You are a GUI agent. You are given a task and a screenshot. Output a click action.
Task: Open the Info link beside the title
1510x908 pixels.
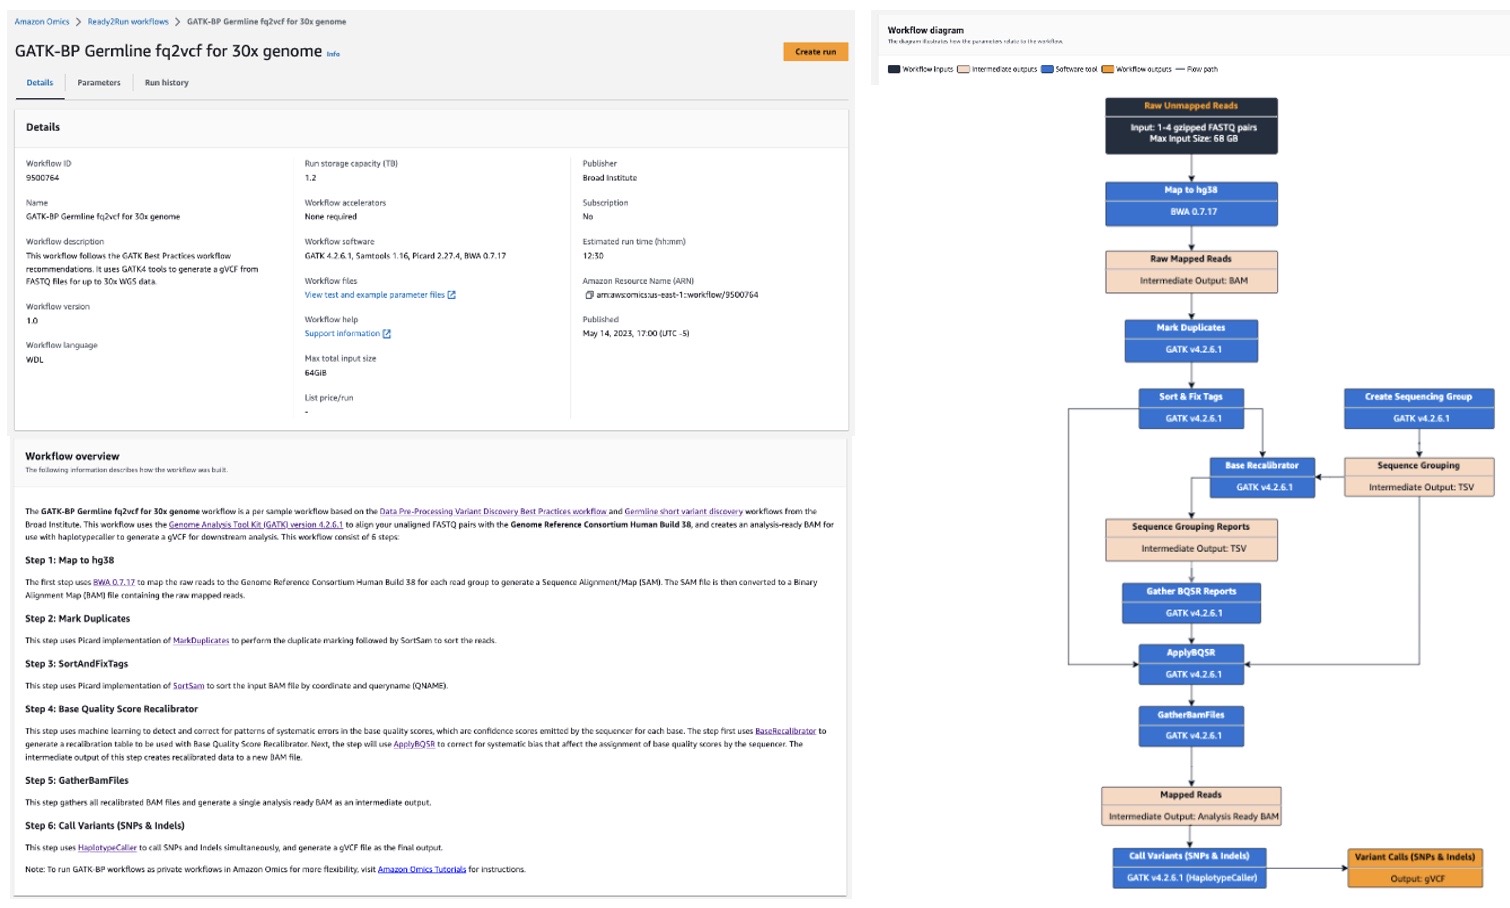333,54
